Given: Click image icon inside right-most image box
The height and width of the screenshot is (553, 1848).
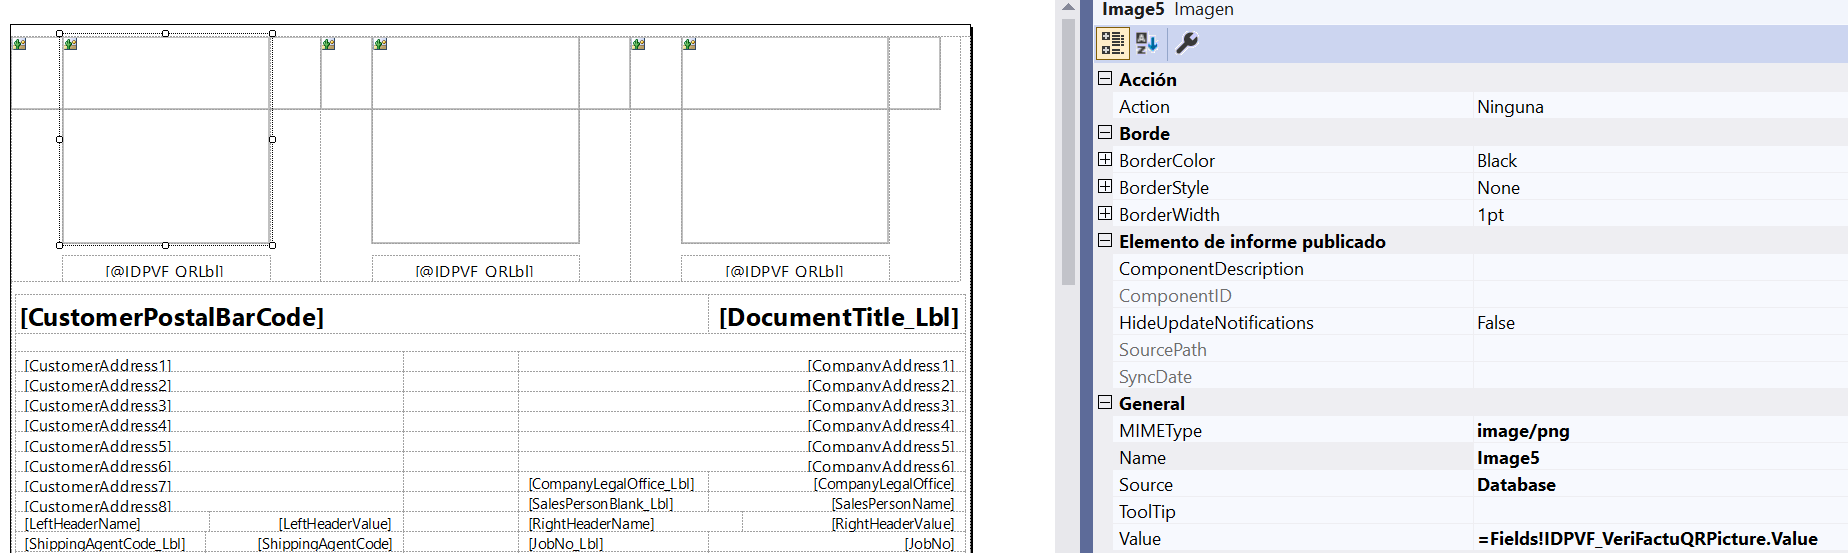Looking at the screenshot, I should (689, 44).
